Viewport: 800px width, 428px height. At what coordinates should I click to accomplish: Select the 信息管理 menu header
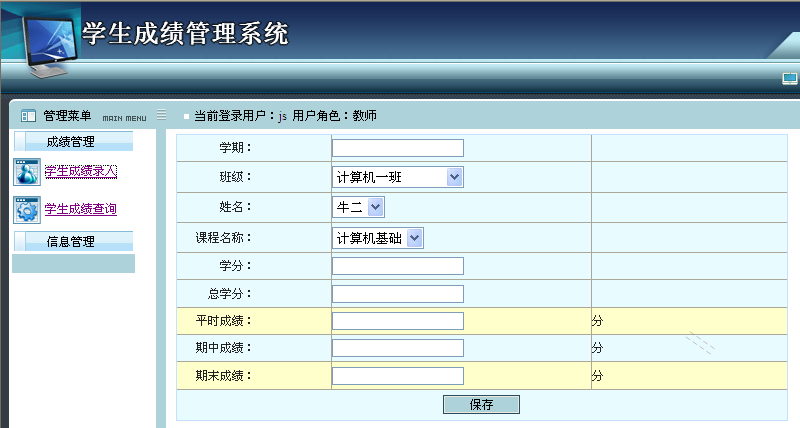(x=74, y=241)
